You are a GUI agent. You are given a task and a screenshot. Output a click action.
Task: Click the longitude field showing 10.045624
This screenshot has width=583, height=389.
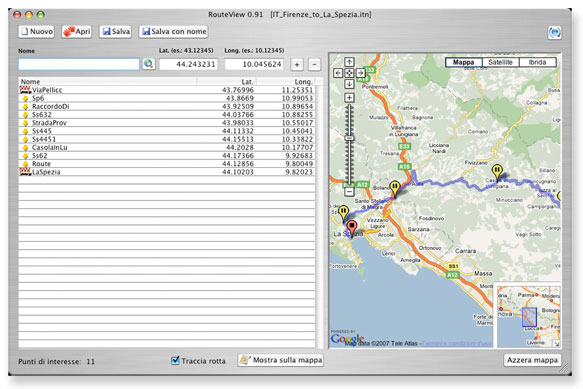tap(254, 64)
